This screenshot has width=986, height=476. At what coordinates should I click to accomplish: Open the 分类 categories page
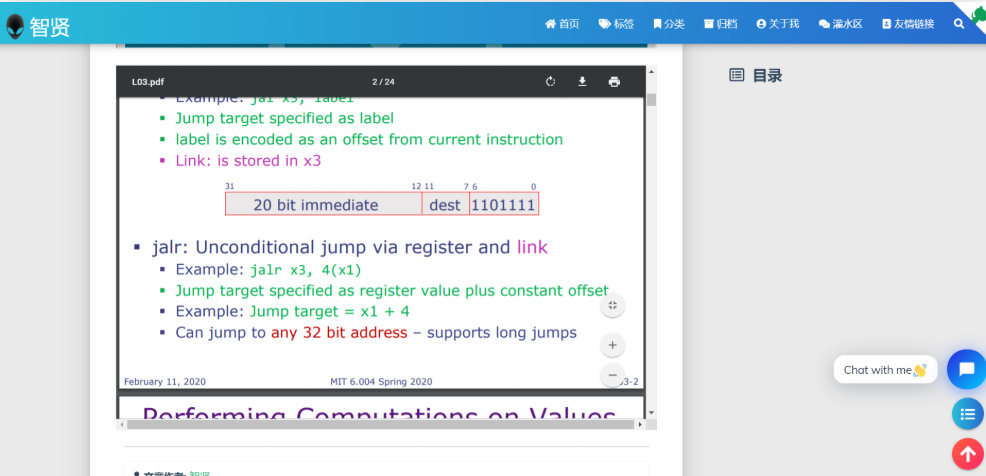pos(669,23)
